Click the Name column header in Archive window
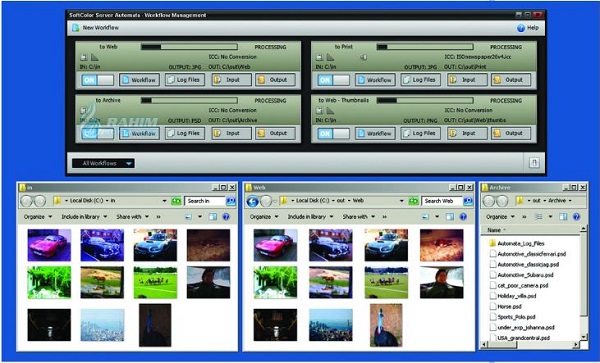Screen dimensions: 600x363 tap(530, 230)
